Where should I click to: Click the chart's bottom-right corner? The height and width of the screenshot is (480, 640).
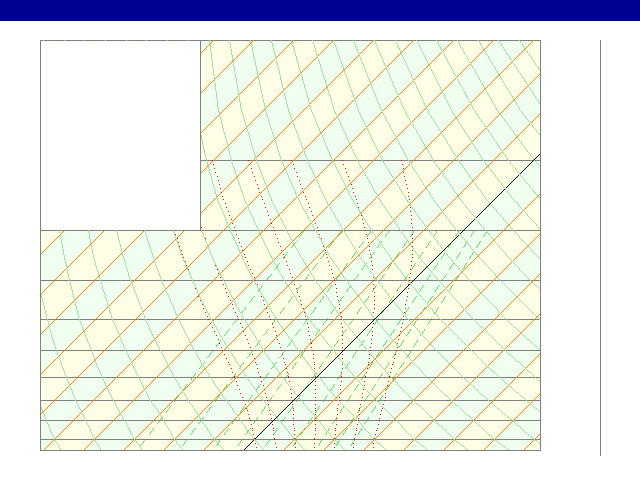540,450
